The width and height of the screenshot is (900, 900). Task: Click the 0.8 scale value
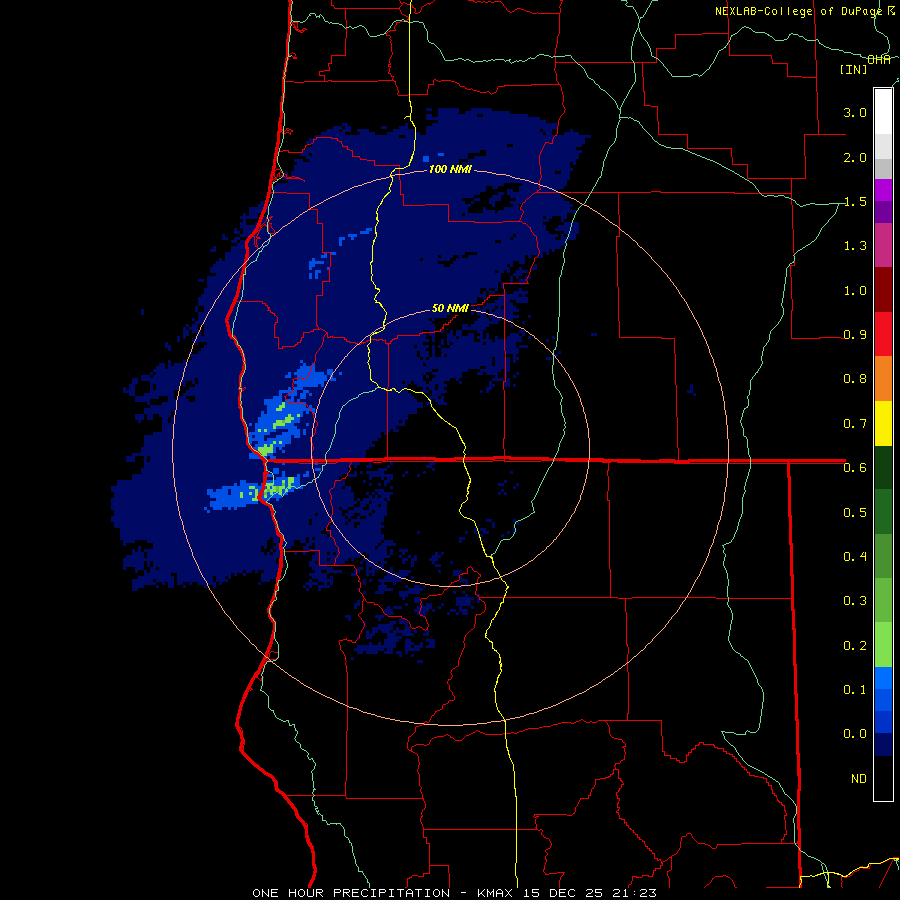pos(855,378)
